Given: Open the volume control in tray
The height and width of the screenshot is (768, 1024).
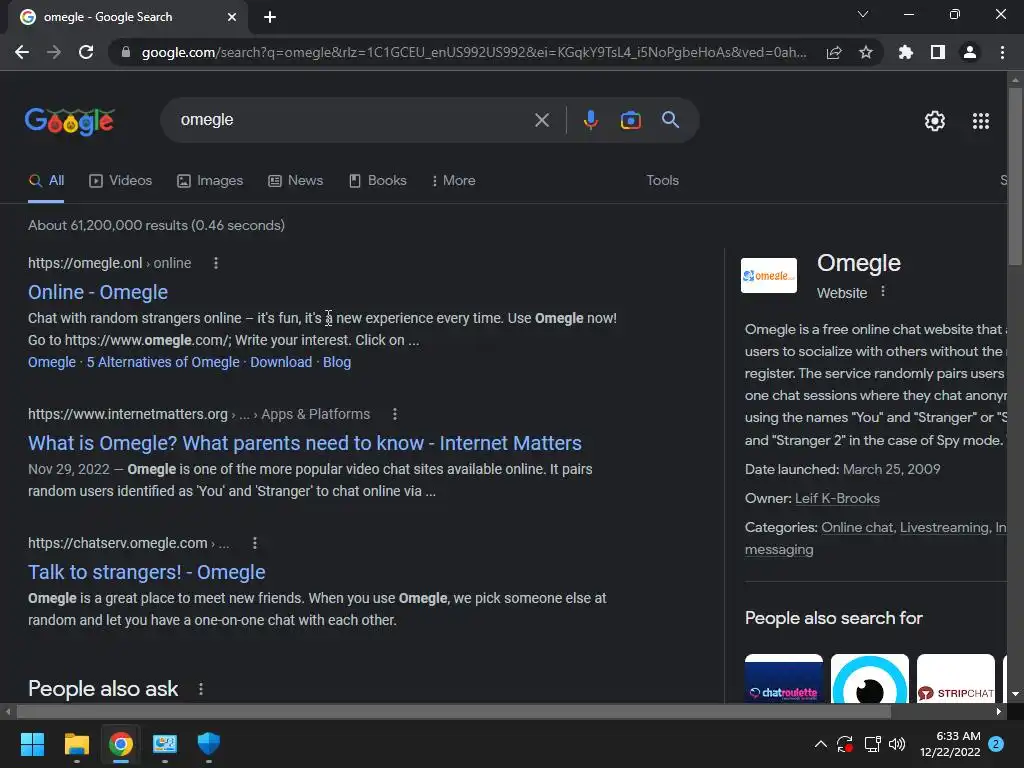Looking at the screenshot, I should 897,744.
